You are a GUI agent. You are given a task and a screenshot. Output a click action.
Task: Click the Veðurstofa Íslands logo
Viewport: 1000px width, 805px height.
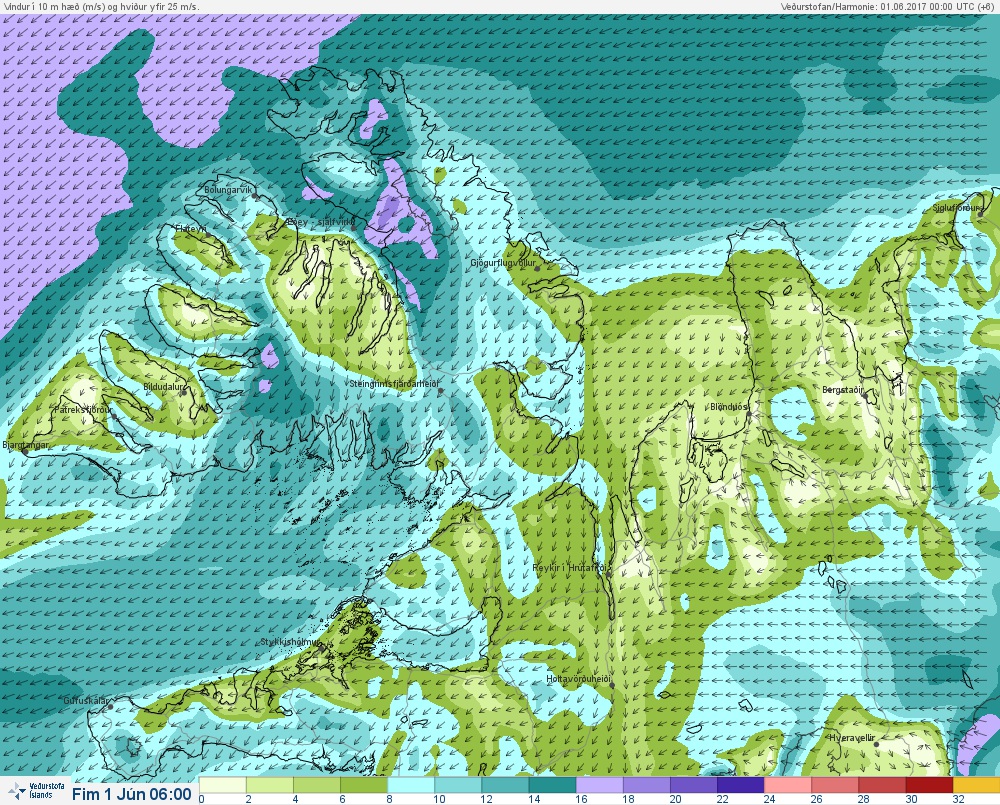(37, 791)
